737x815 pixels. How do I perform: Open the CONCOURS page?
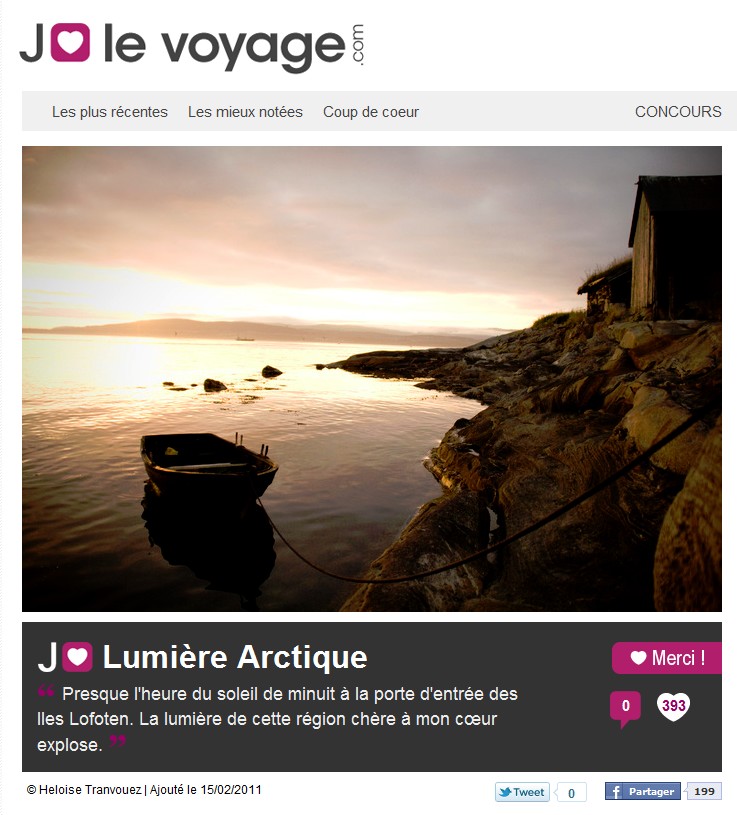(x=678, y=112)
